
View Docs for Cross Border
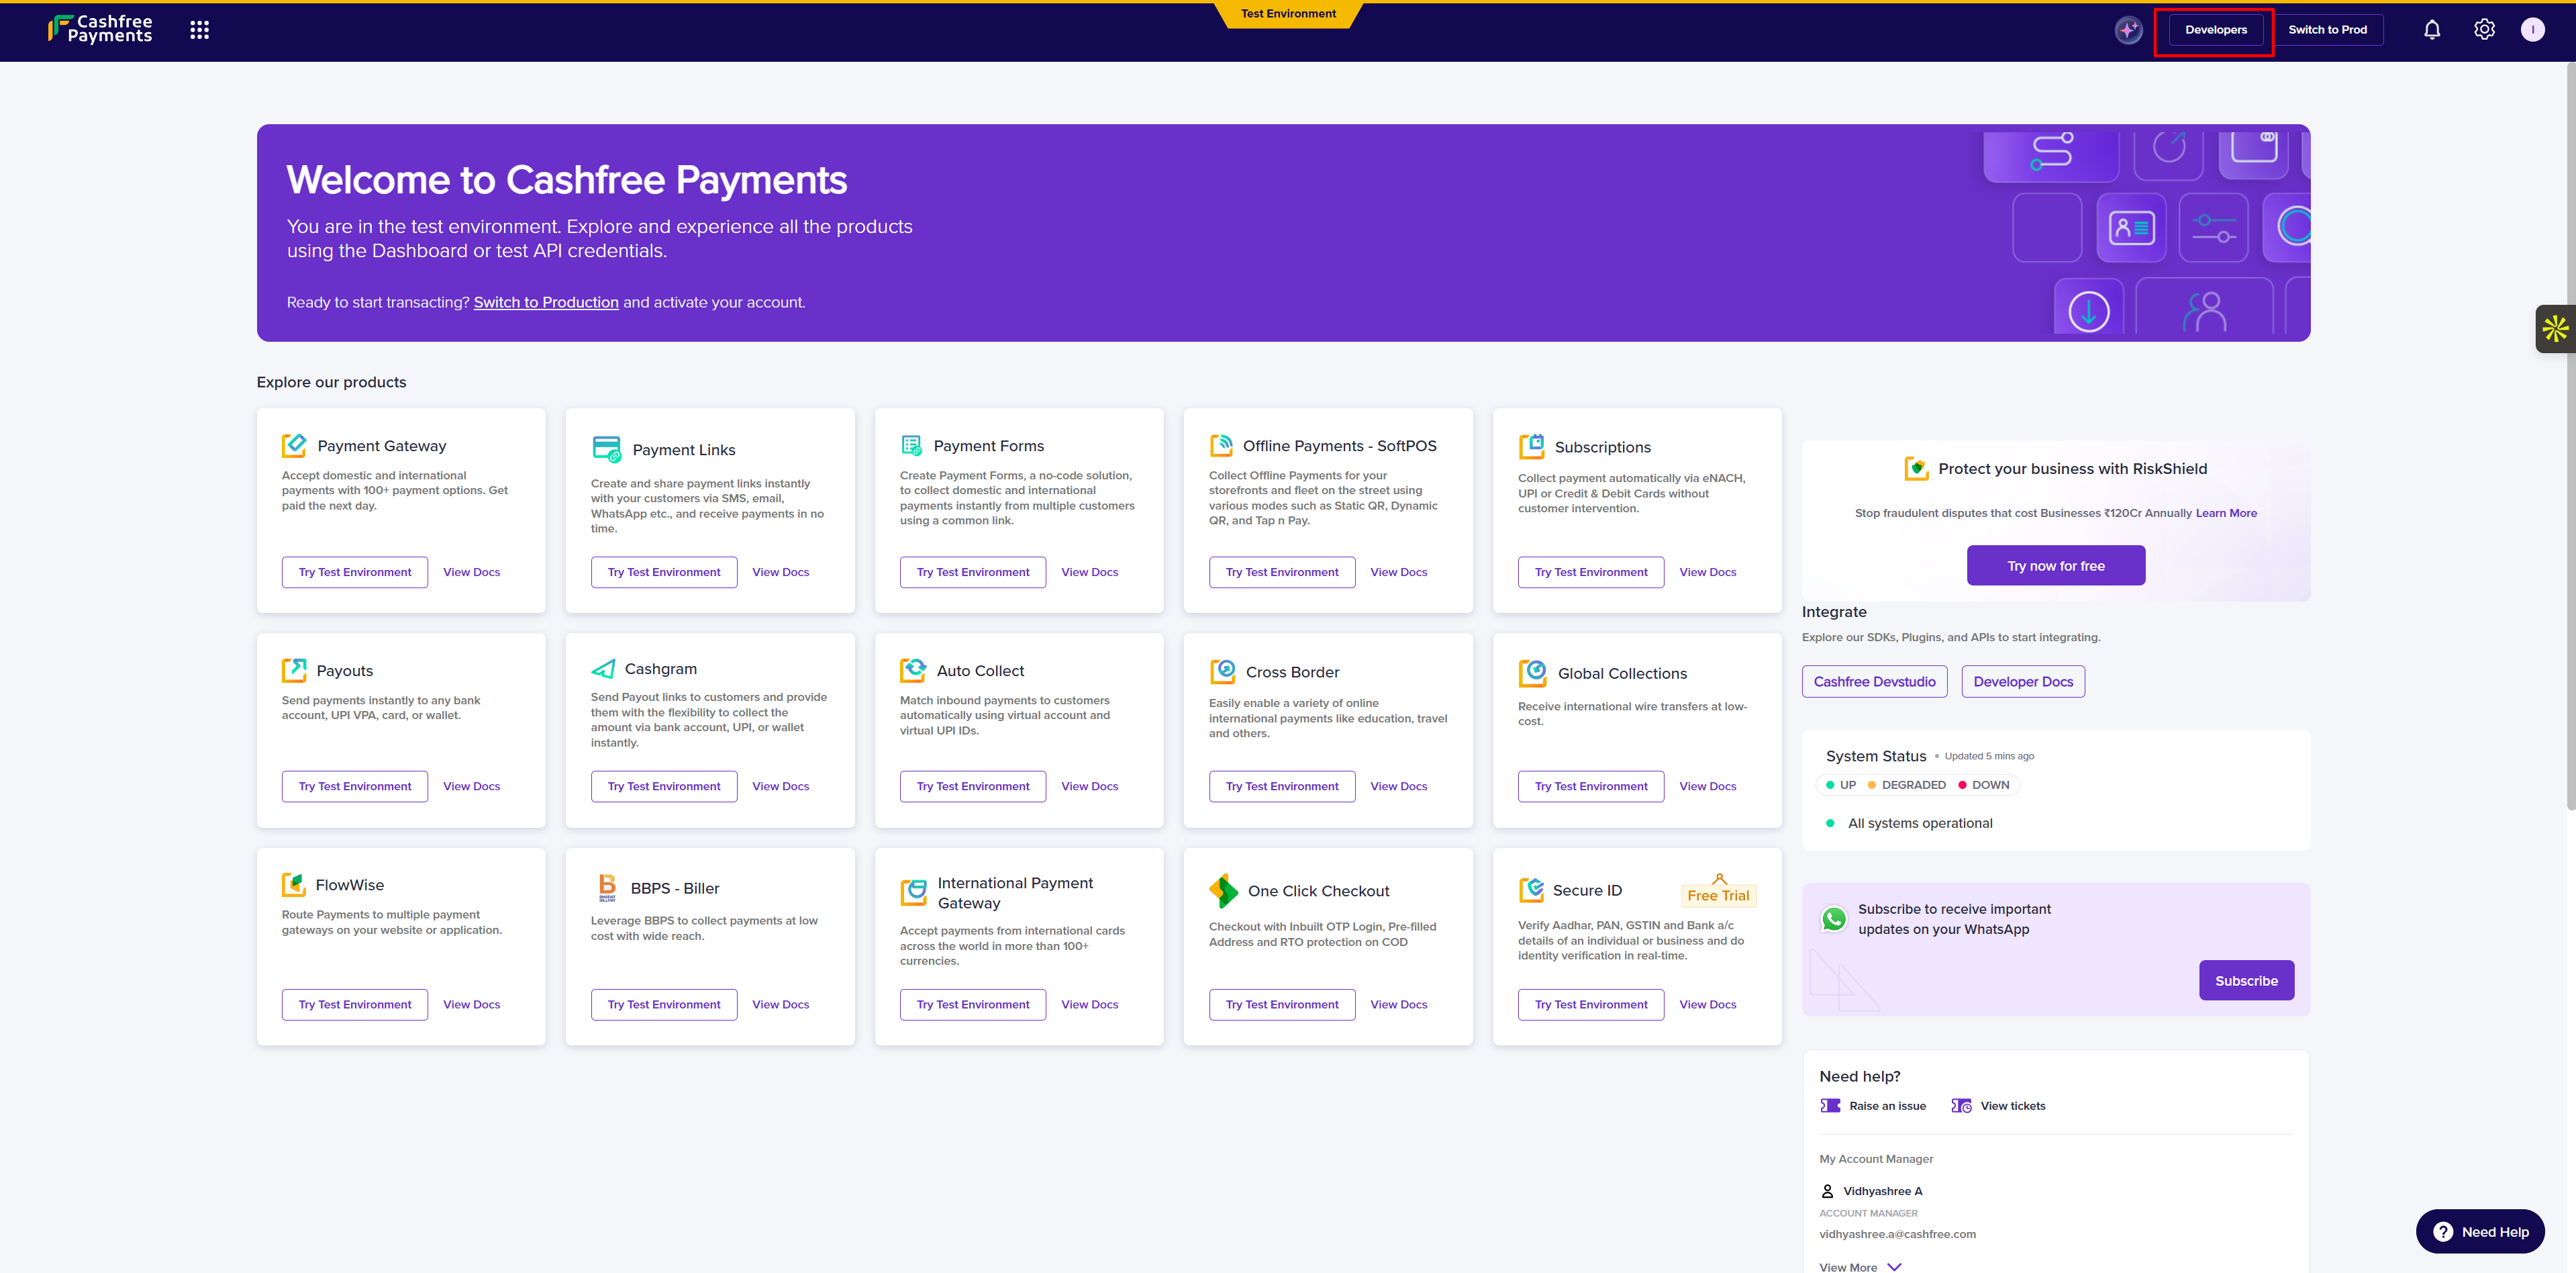click(x=1398, y=786)
